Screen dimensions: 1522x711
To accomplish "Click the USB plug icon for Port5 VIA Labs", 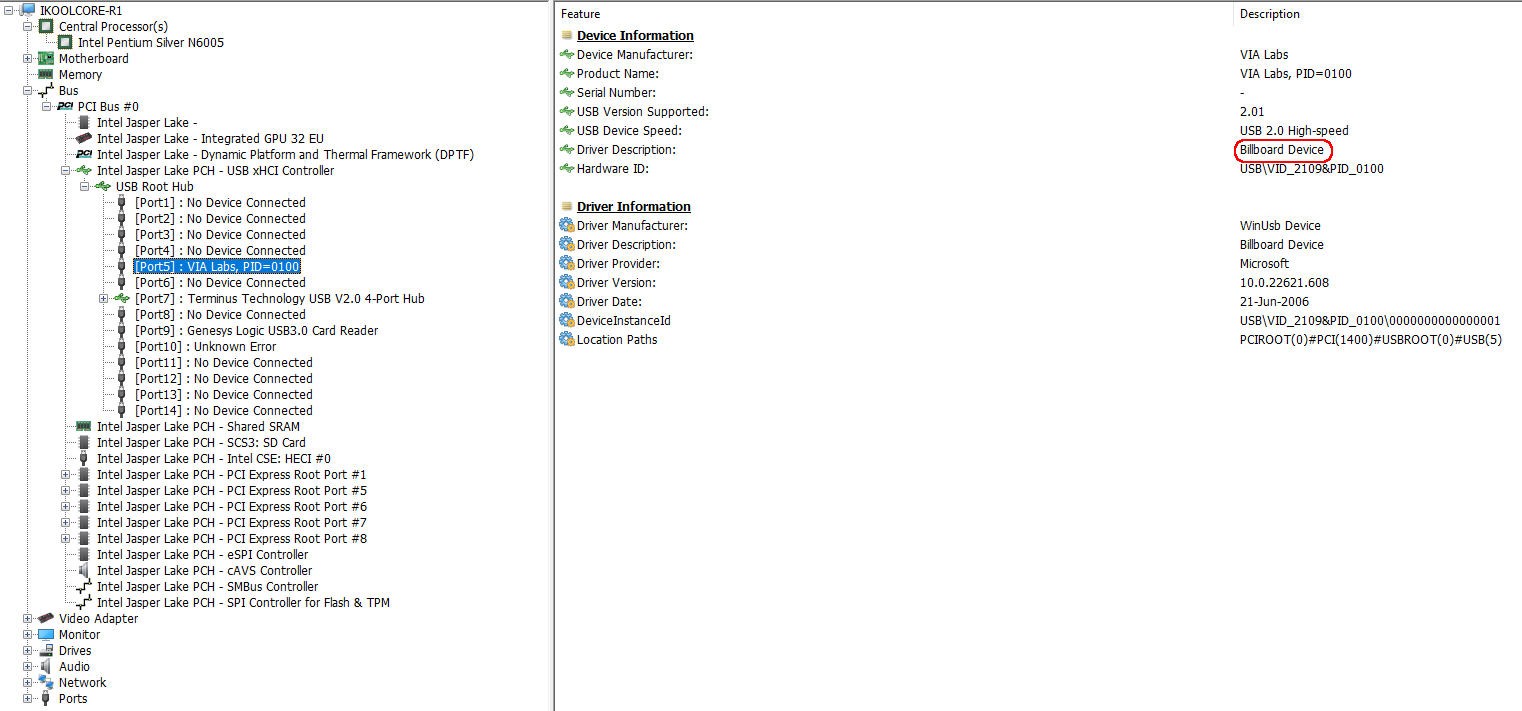I will pyautogui.click(x=122, y=266).
